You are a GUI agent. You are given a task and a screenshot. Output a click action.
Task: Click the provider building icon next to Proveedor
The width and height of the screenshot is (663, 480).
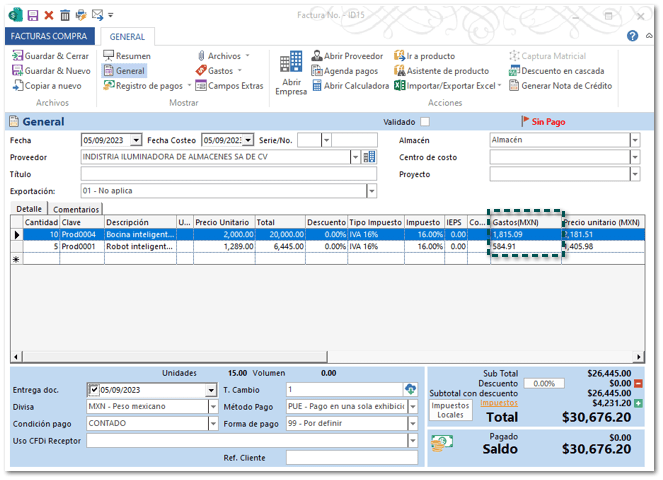click(369, 157)
